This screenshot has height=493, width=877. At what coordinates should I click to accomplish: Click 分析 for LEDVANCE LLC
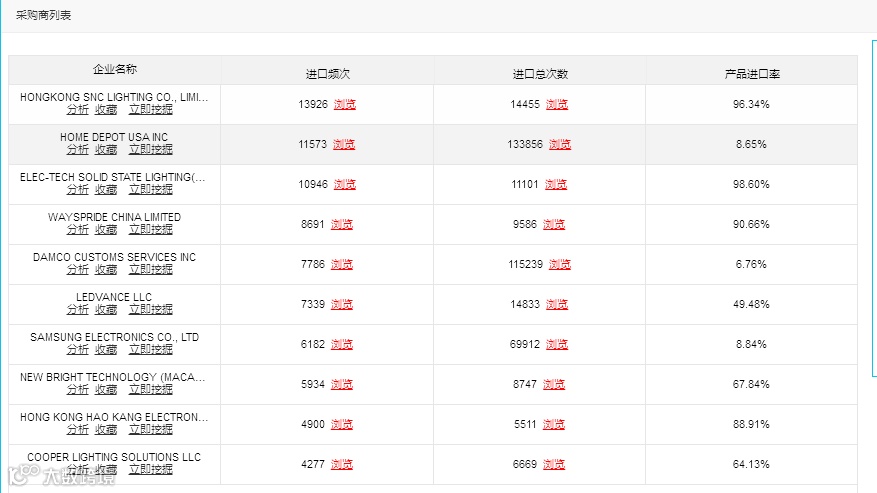point(77,310)
